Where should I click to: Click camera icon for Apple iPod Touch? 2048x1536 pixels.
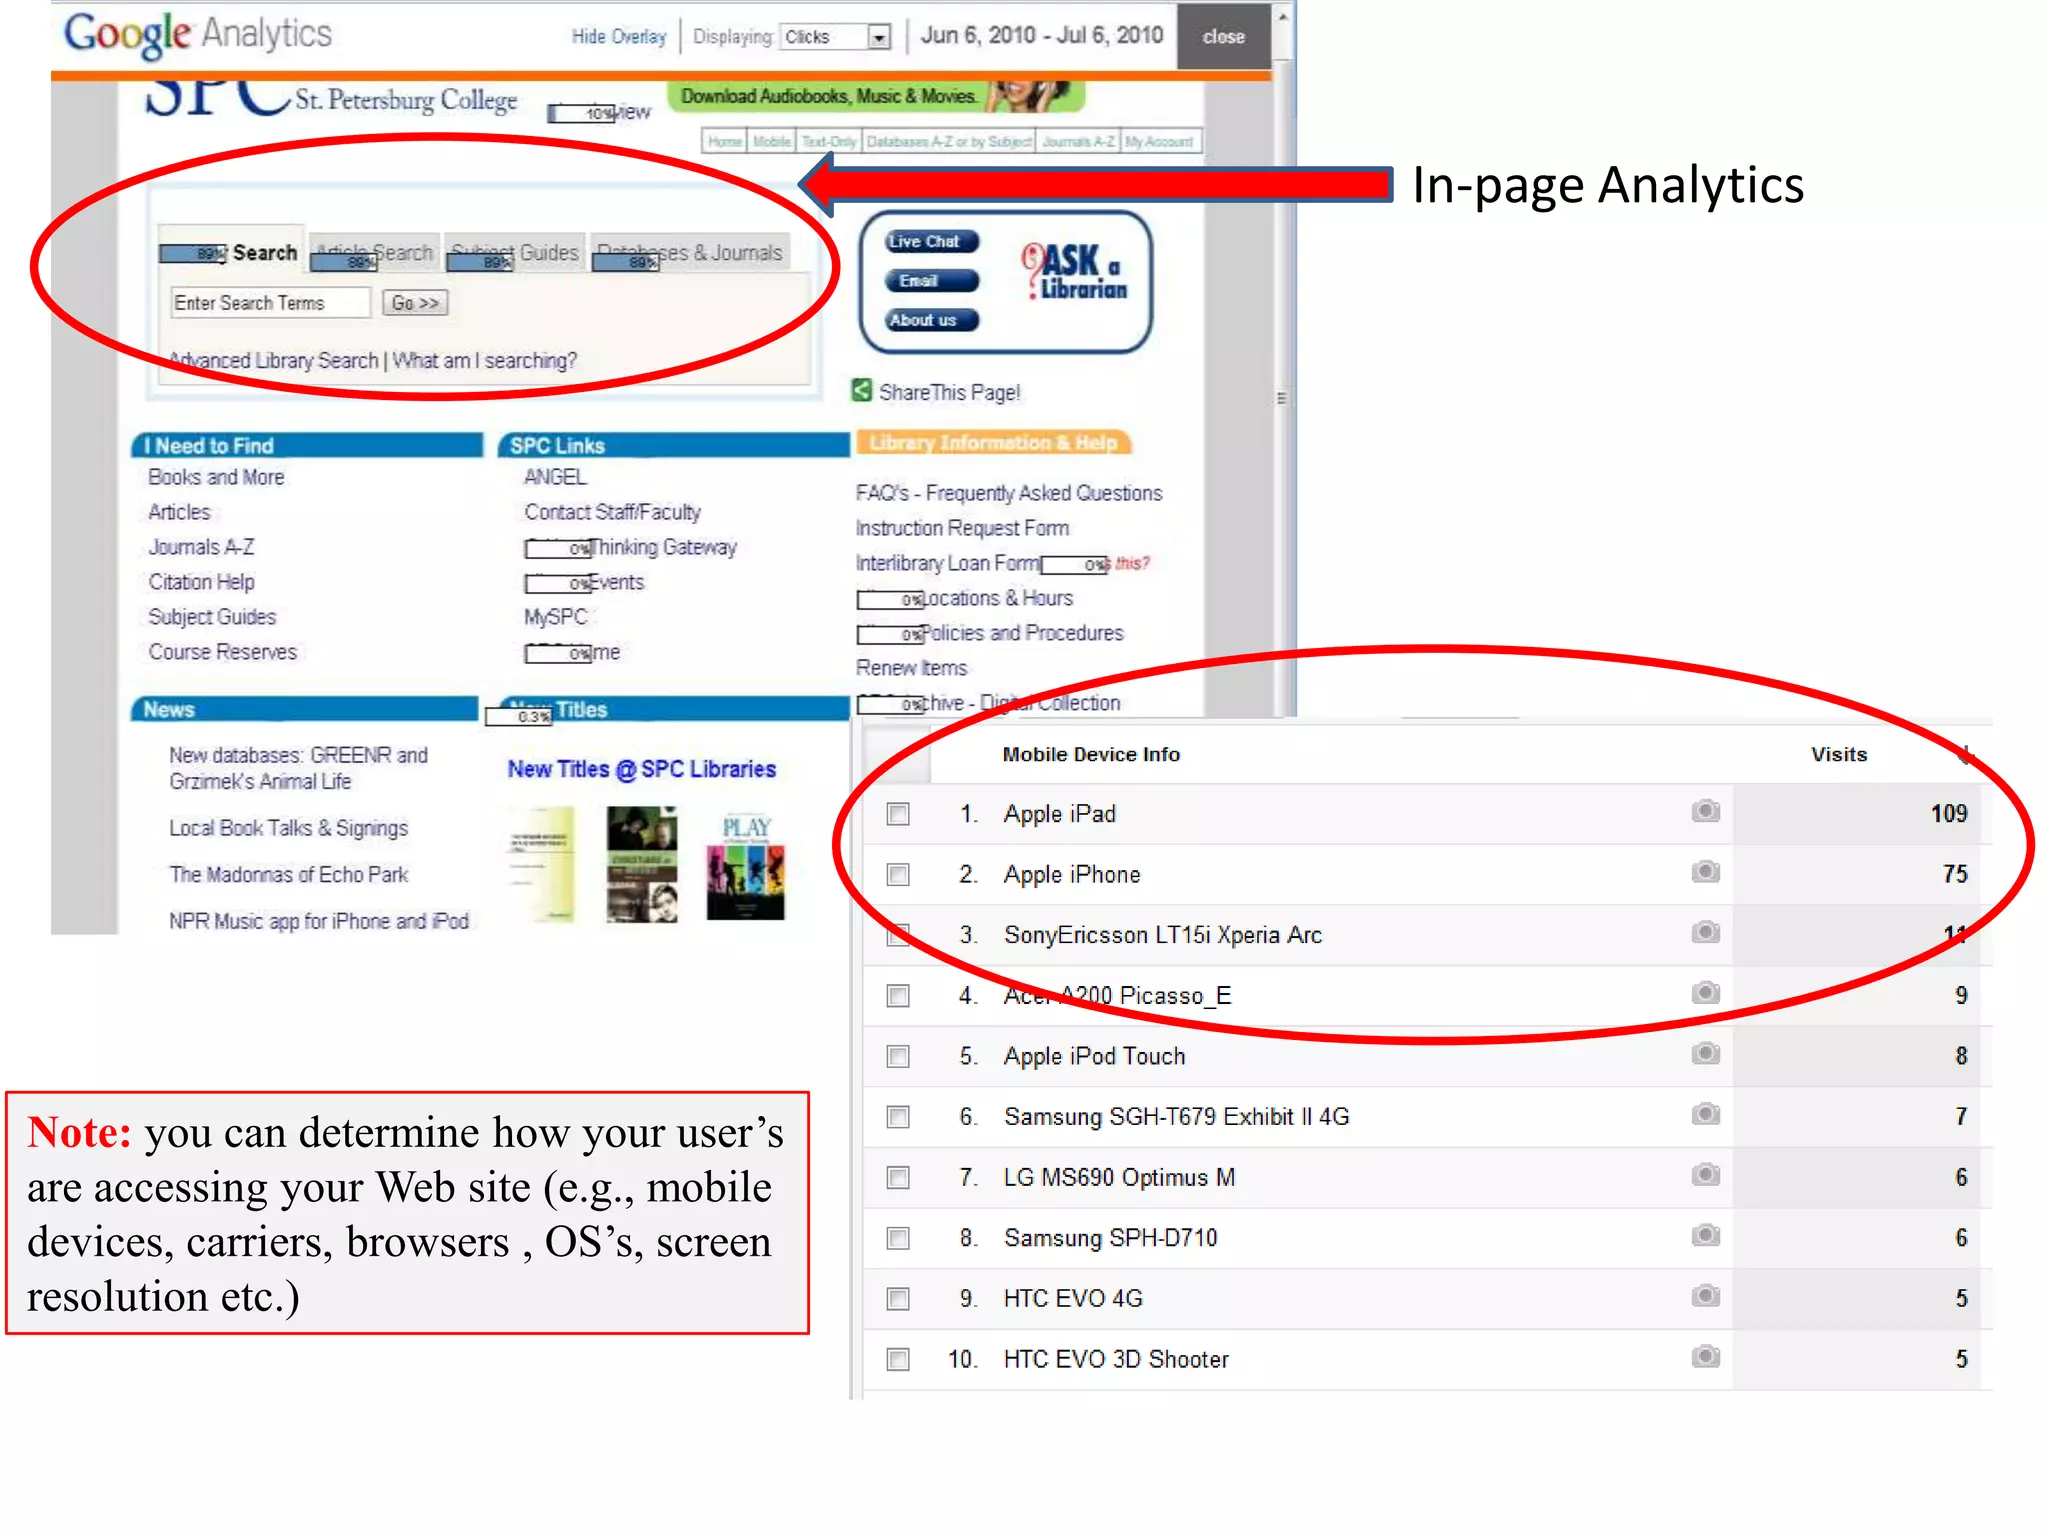[1706, 1054]
